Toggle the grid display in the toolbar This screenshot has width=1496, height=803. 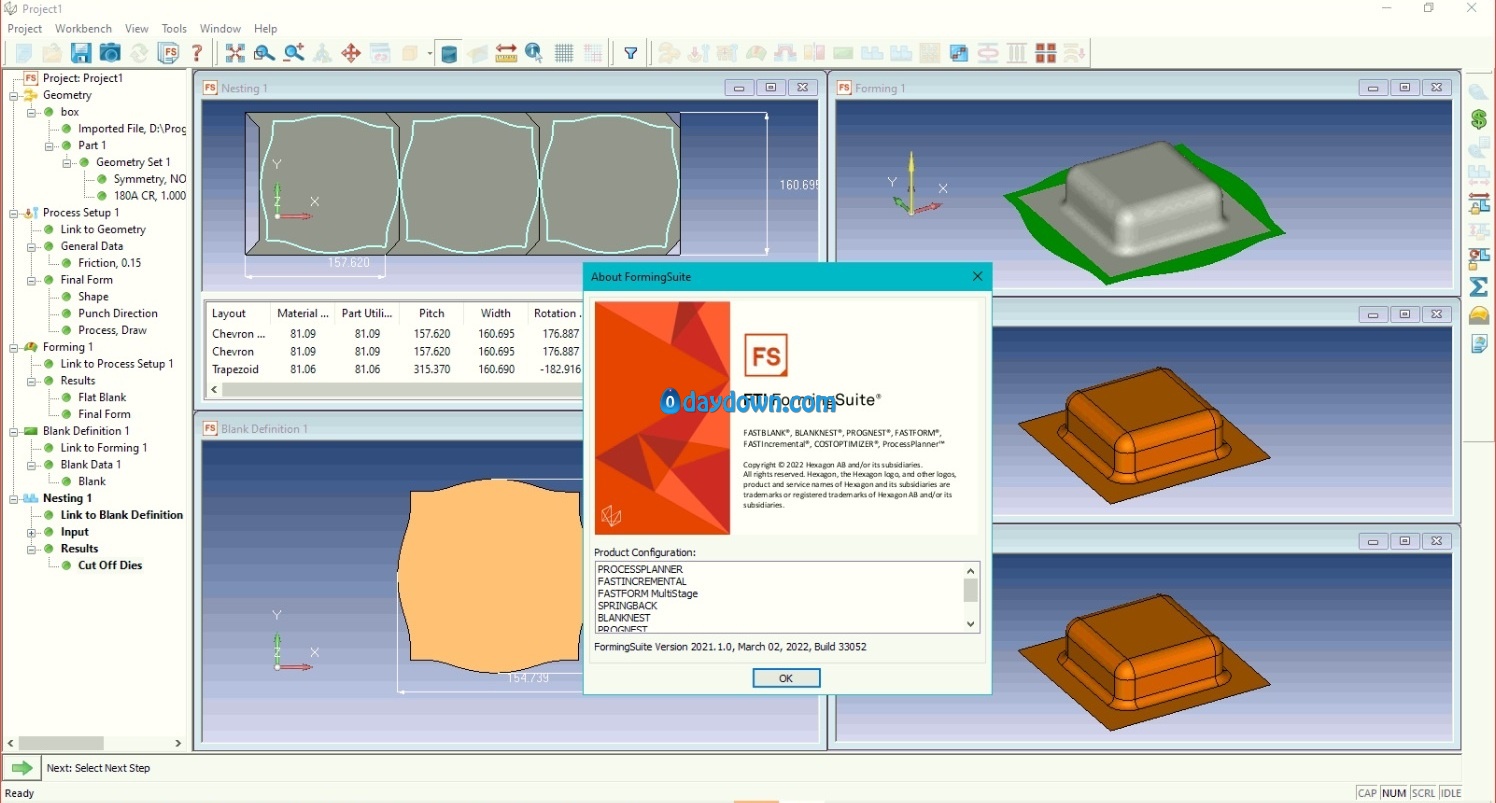click(x=564, y=53)
